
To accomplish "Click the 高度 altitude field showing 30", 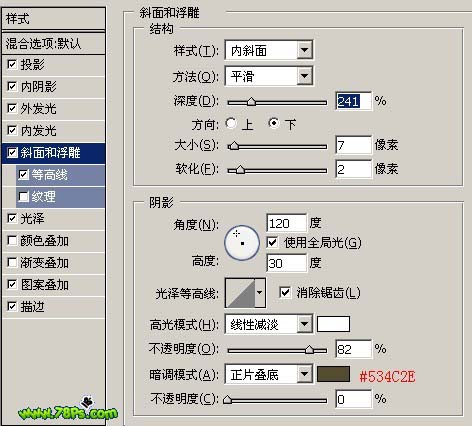I will (x=286, y=263).
